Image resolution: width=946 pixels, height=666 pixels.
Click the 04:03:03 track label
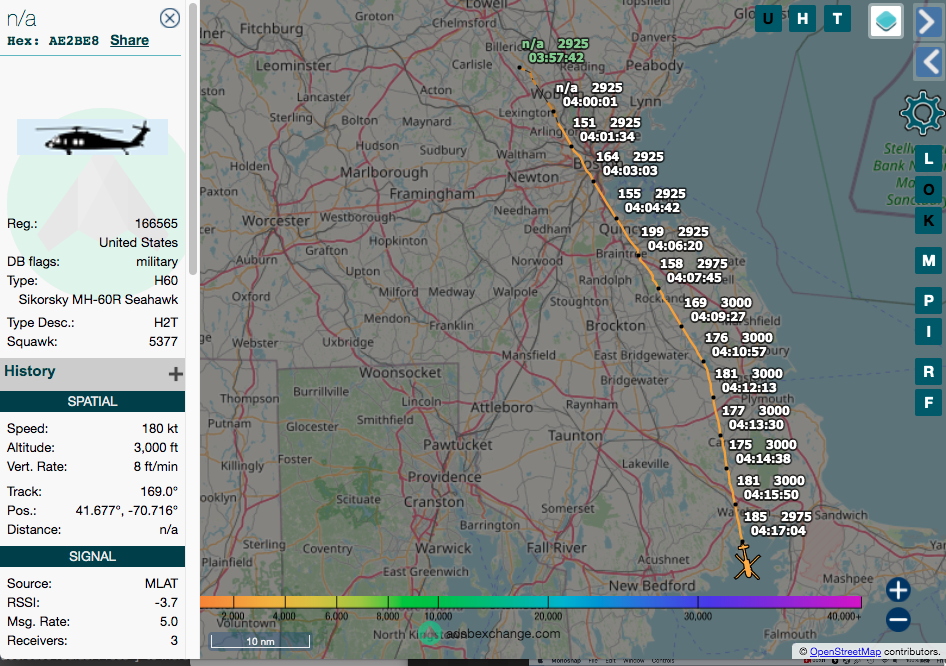(x=630, y=171)
